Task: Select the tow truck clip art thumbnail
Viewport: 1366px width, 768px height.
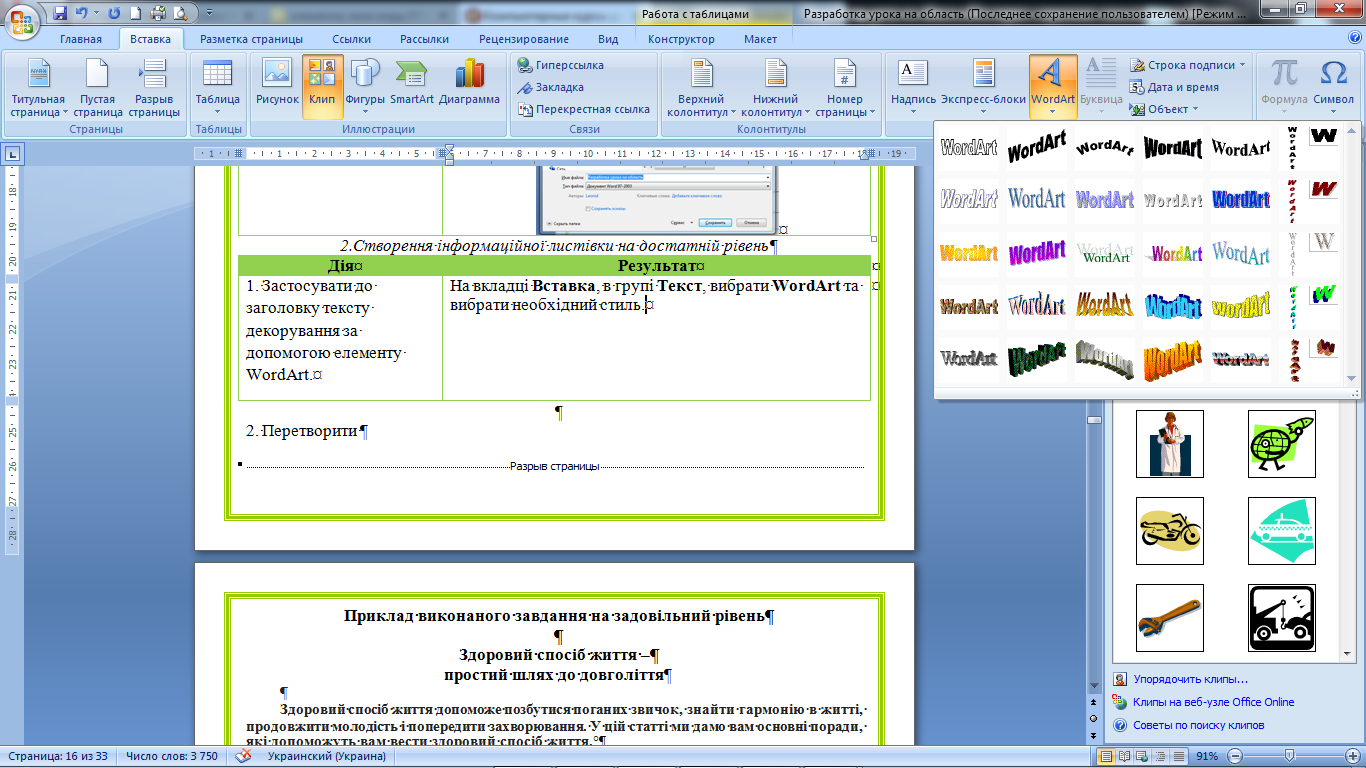Action: tap(1282, 617)
